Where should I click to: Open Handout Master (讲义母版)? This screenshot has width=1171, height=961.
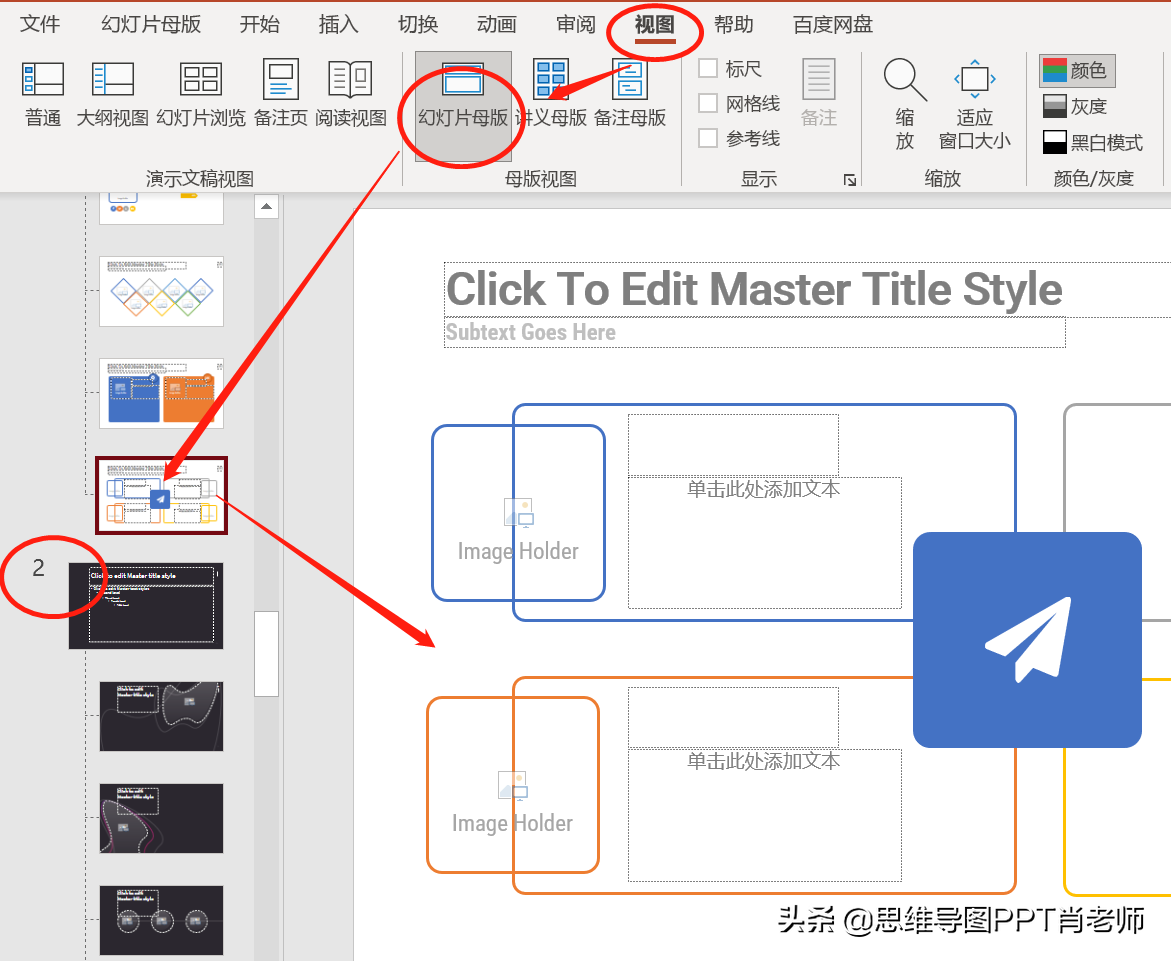click(x=552, y=94)
